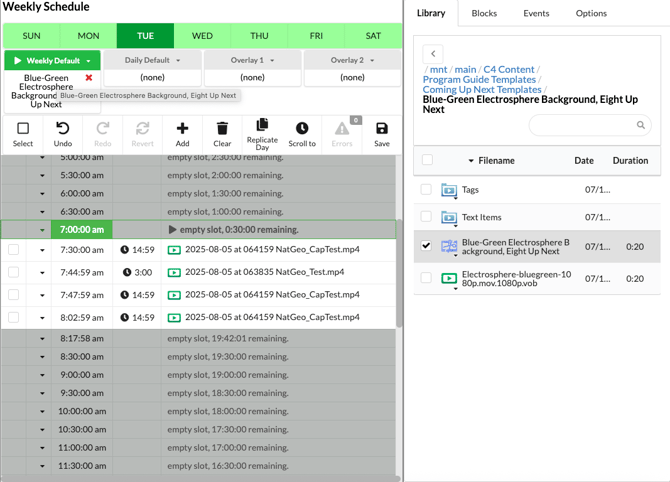Click the Text Items folder icon

449,217
